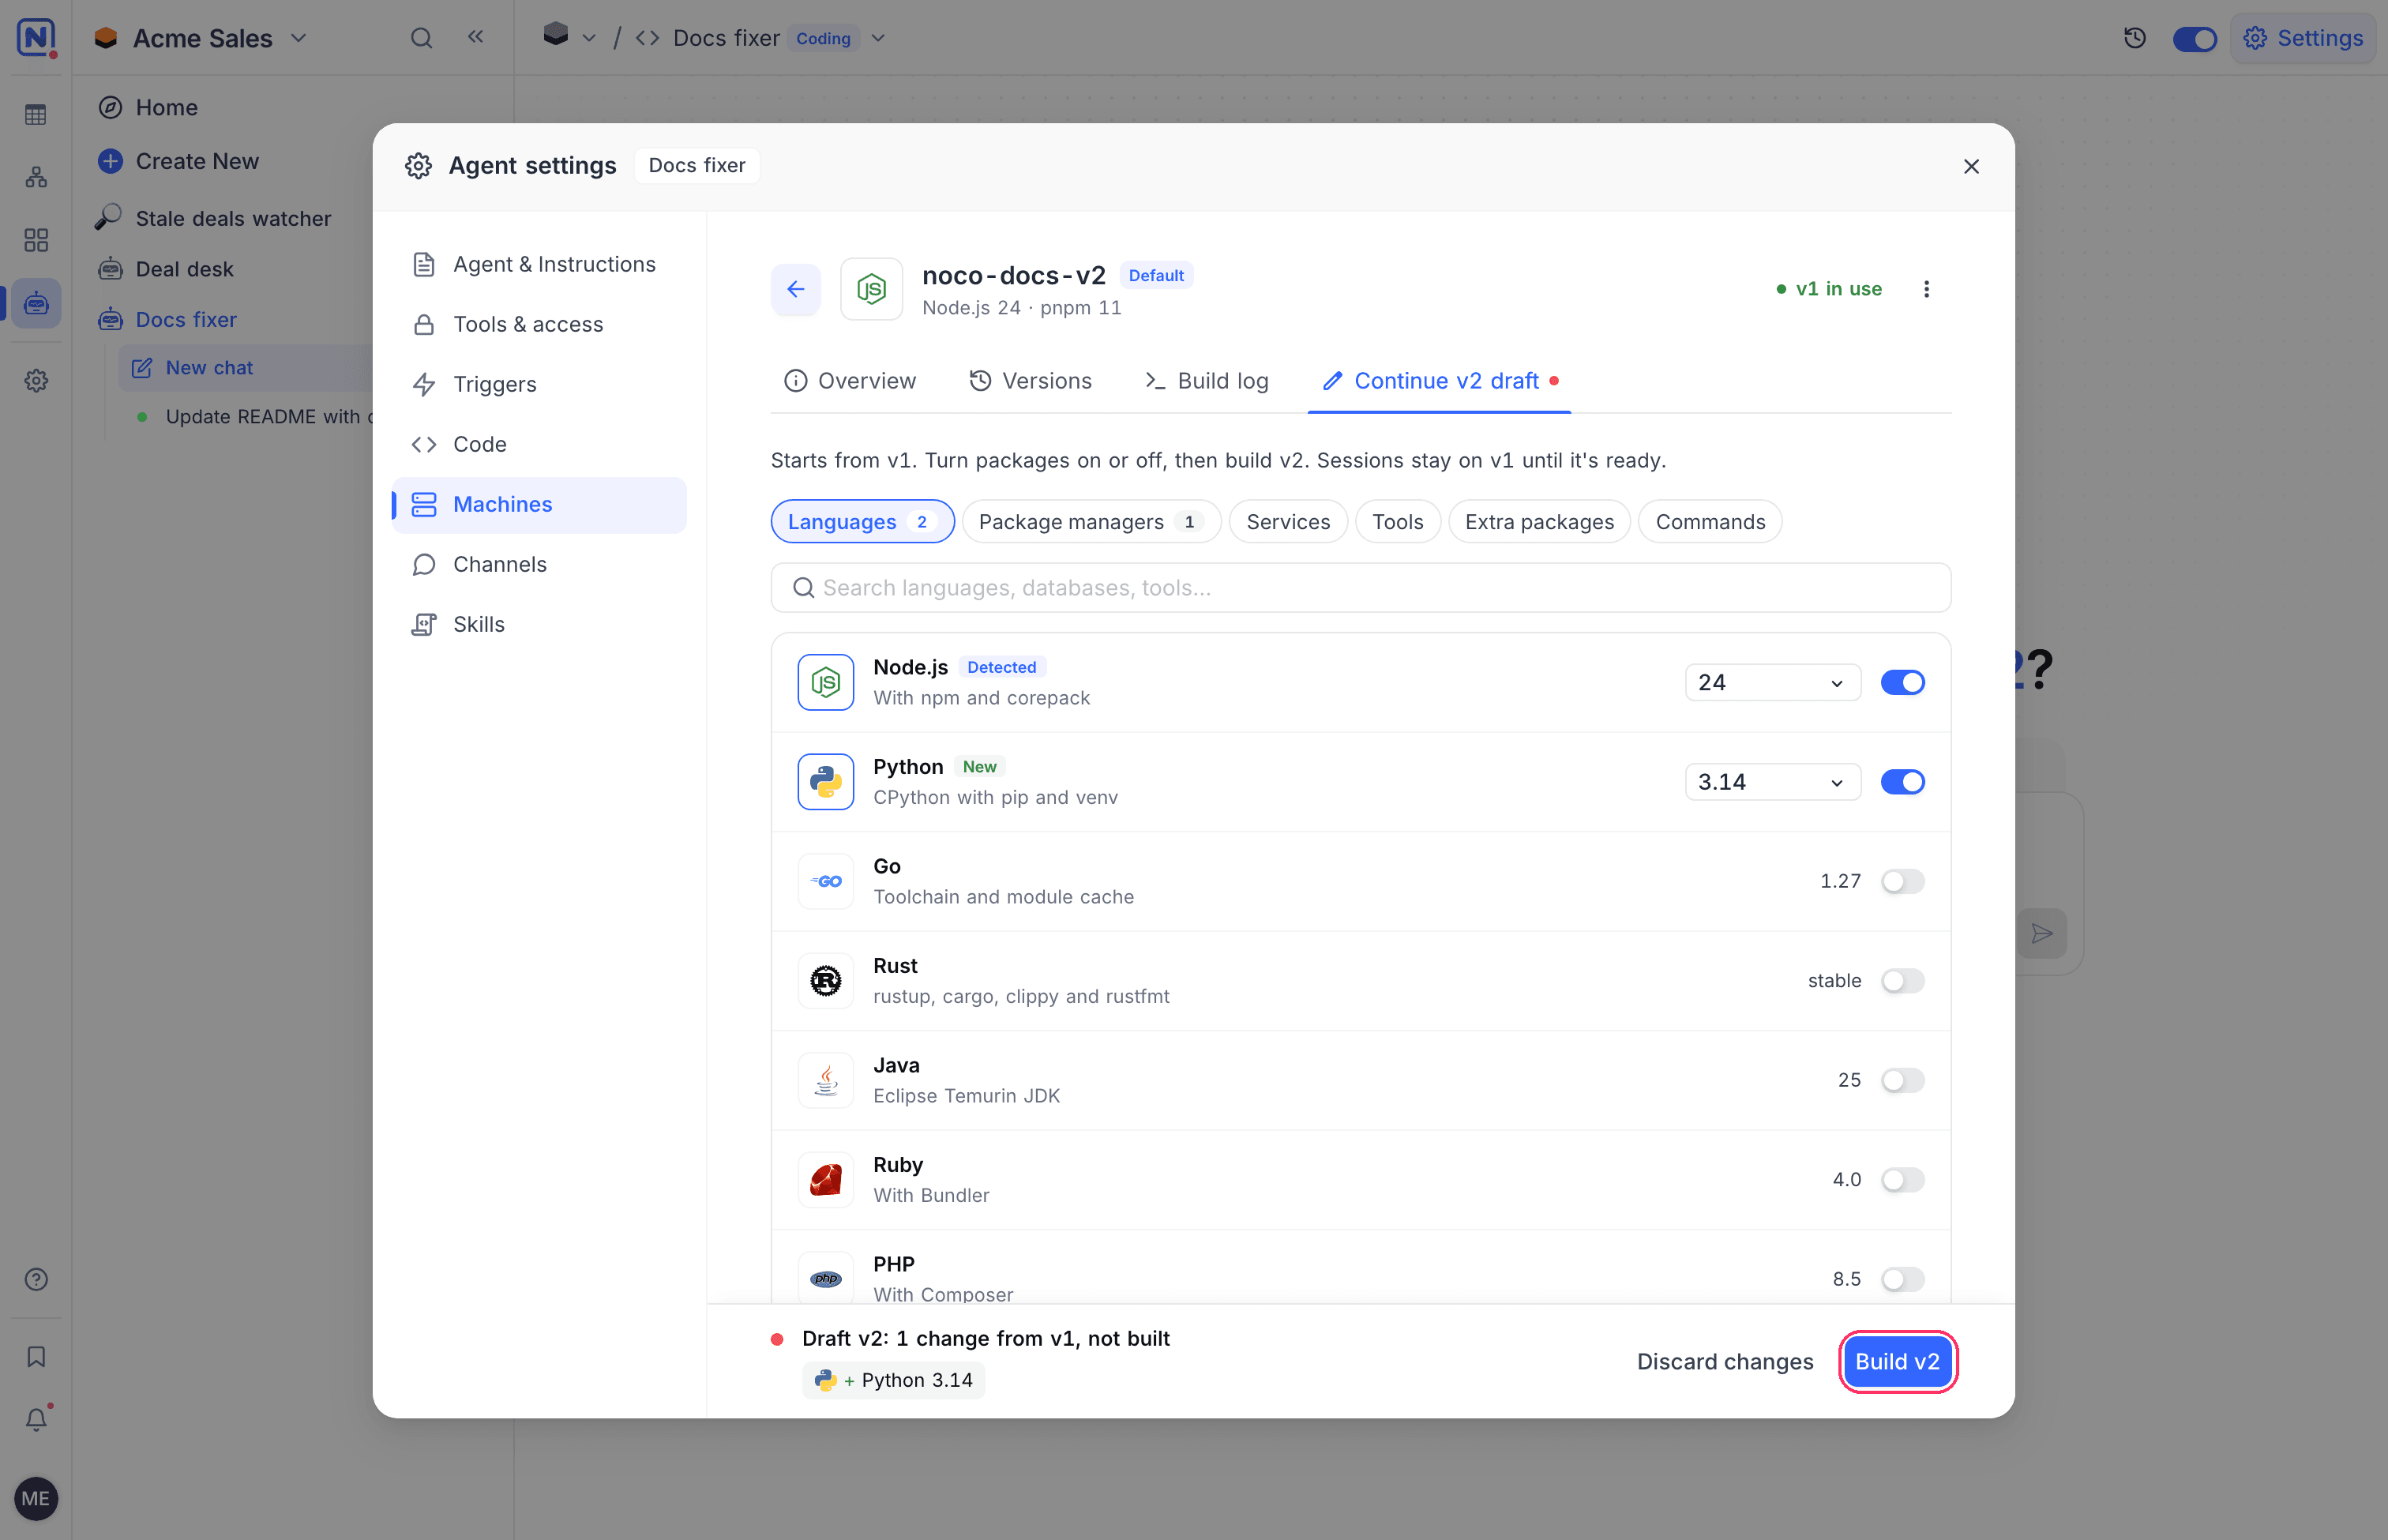Click the NocoDB logo icon
2388x1540 pixels.
tap(36, 38)
